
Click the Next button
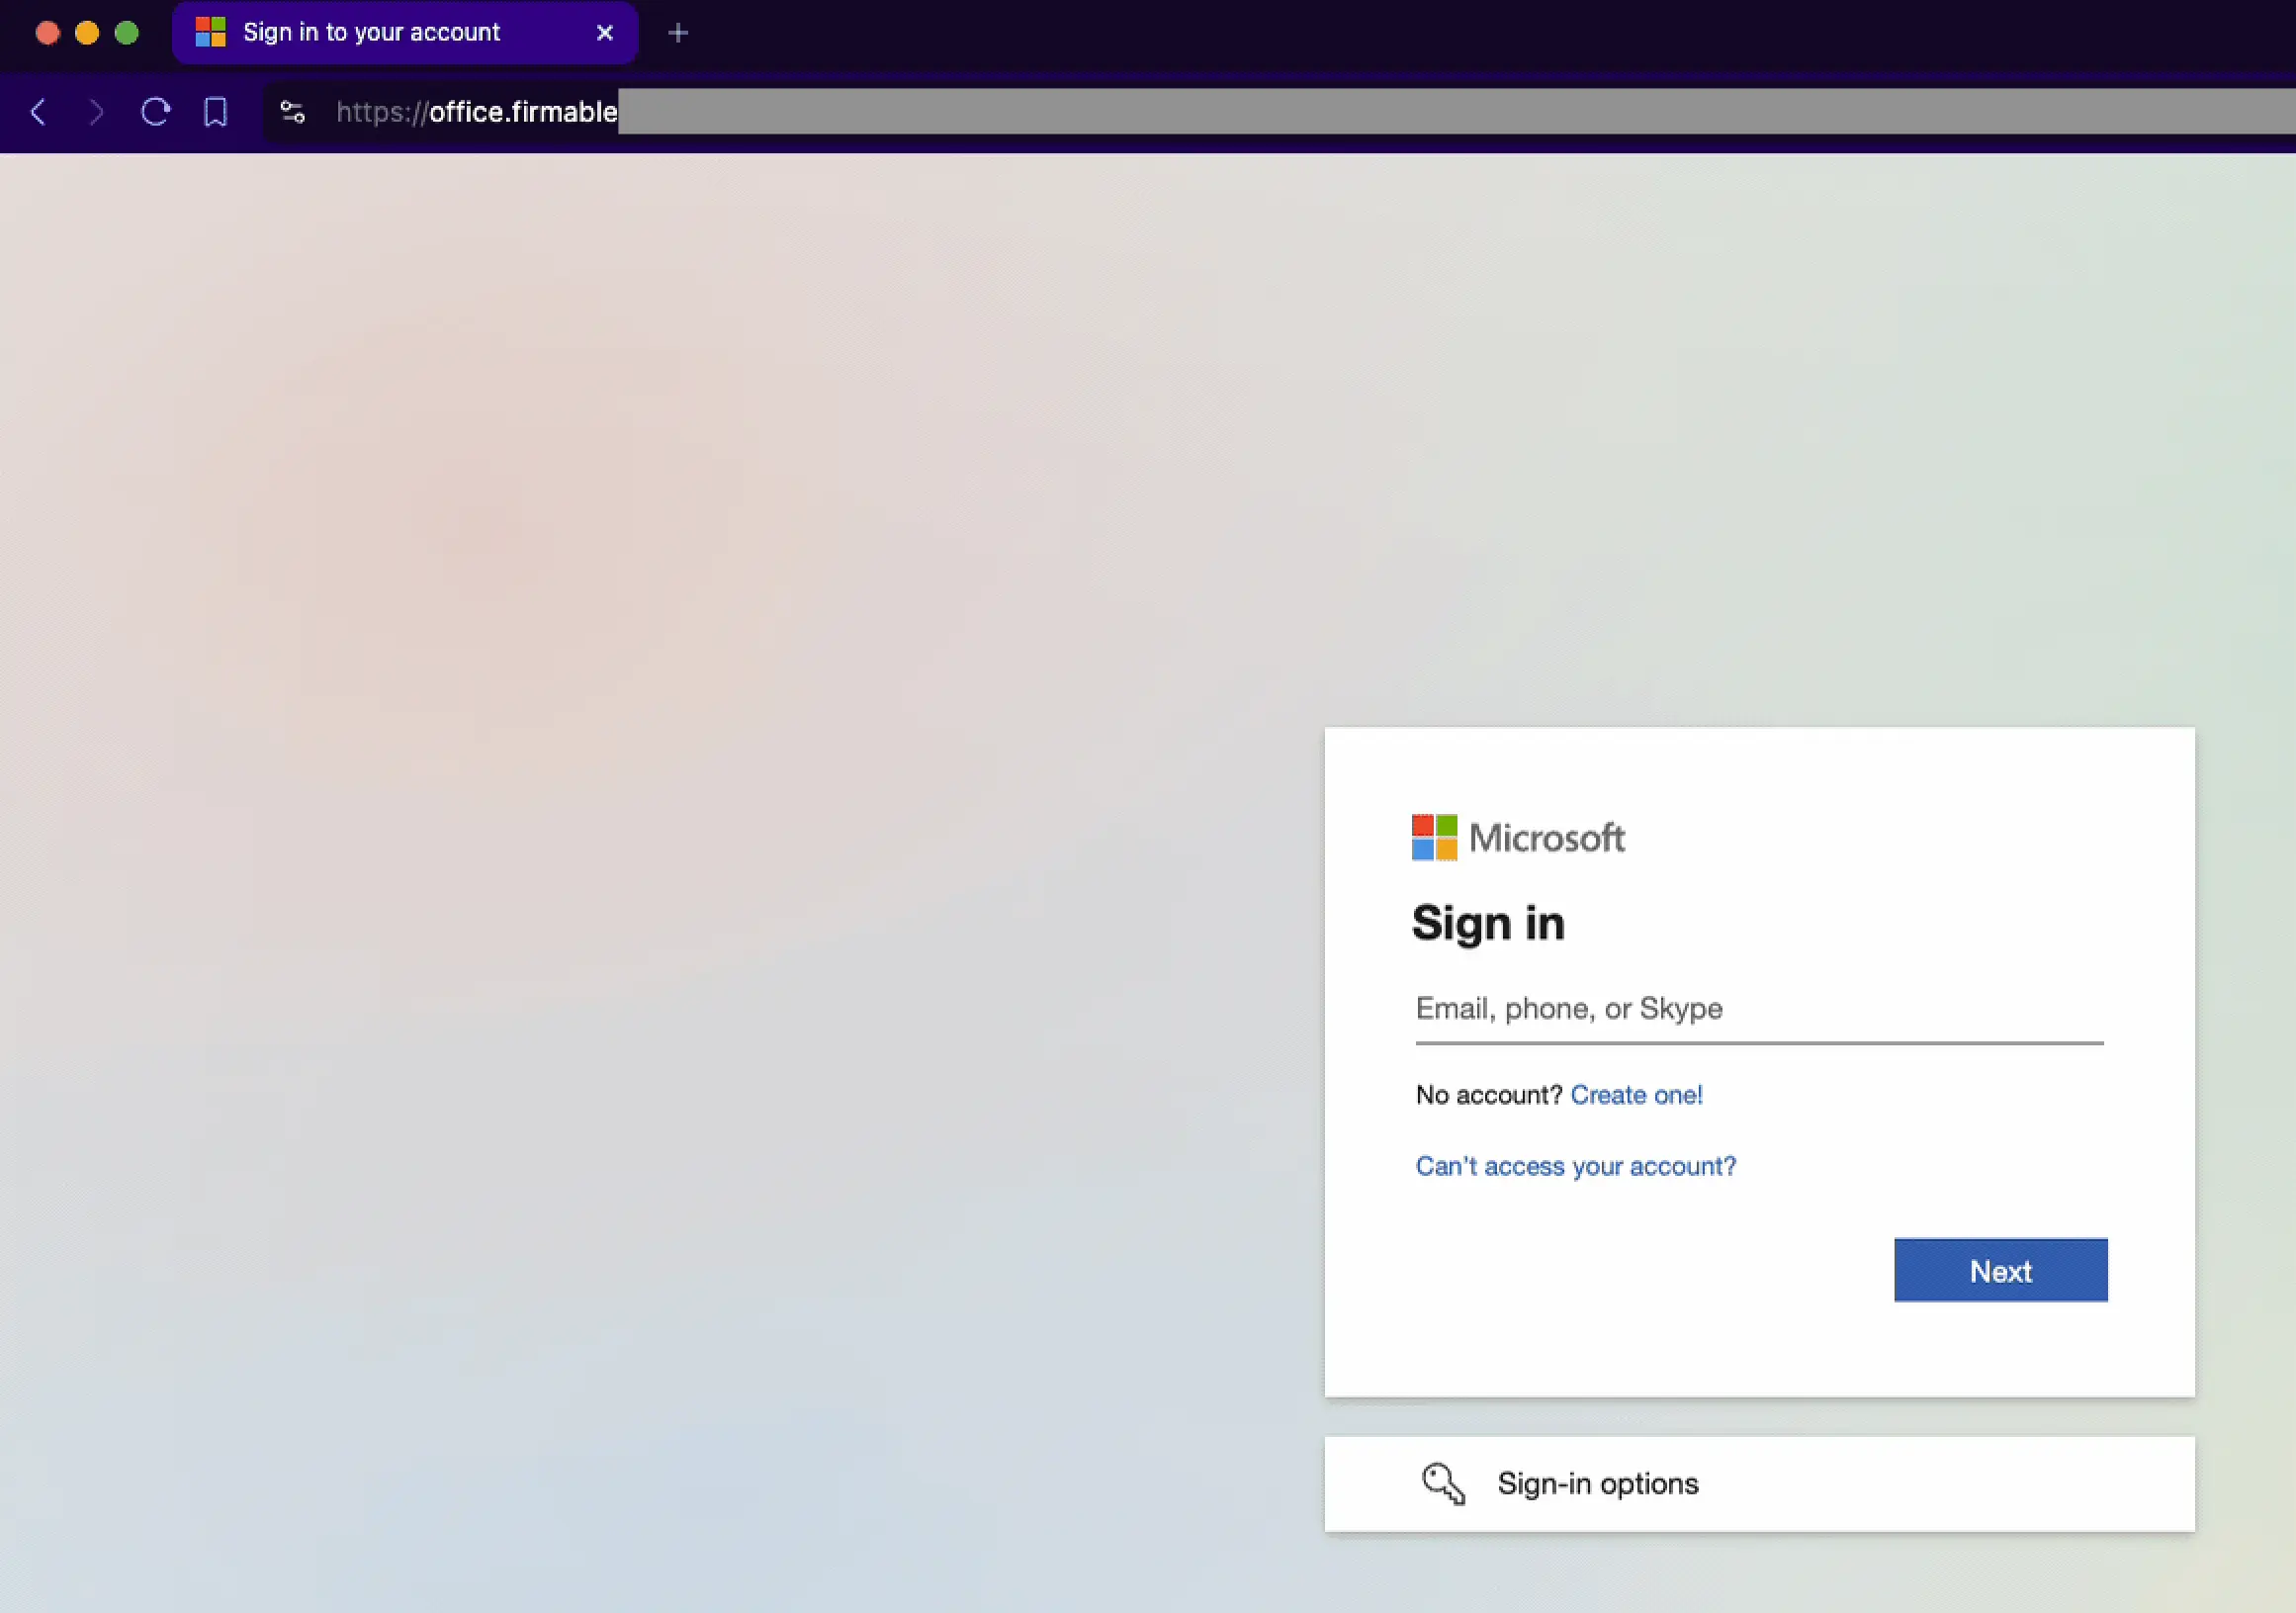click(x=2000, y=1270)
